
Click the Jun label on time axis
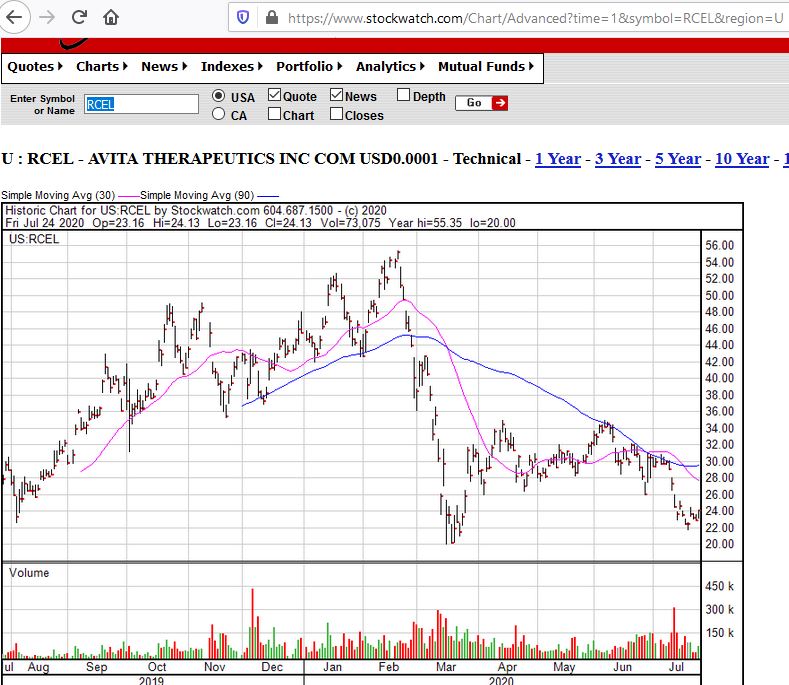click(x=622, y=667)
